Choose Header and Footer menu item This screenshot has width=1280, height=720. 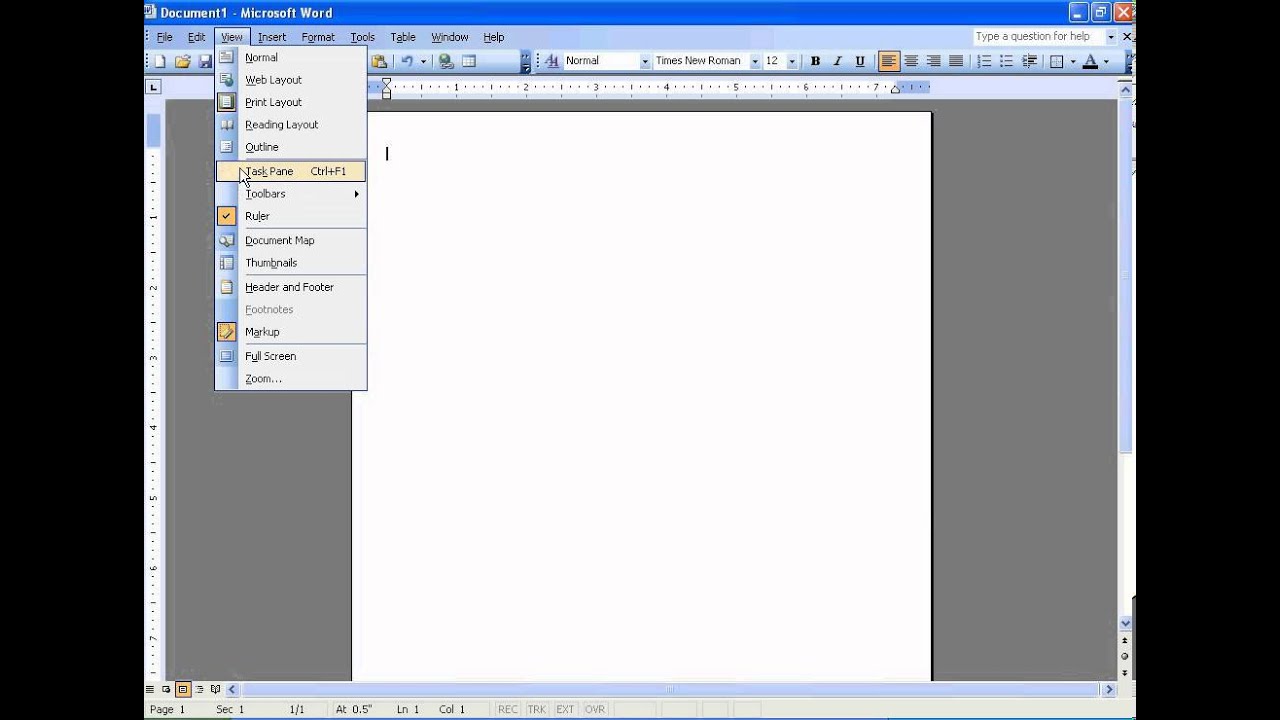[x=291, y=287]
